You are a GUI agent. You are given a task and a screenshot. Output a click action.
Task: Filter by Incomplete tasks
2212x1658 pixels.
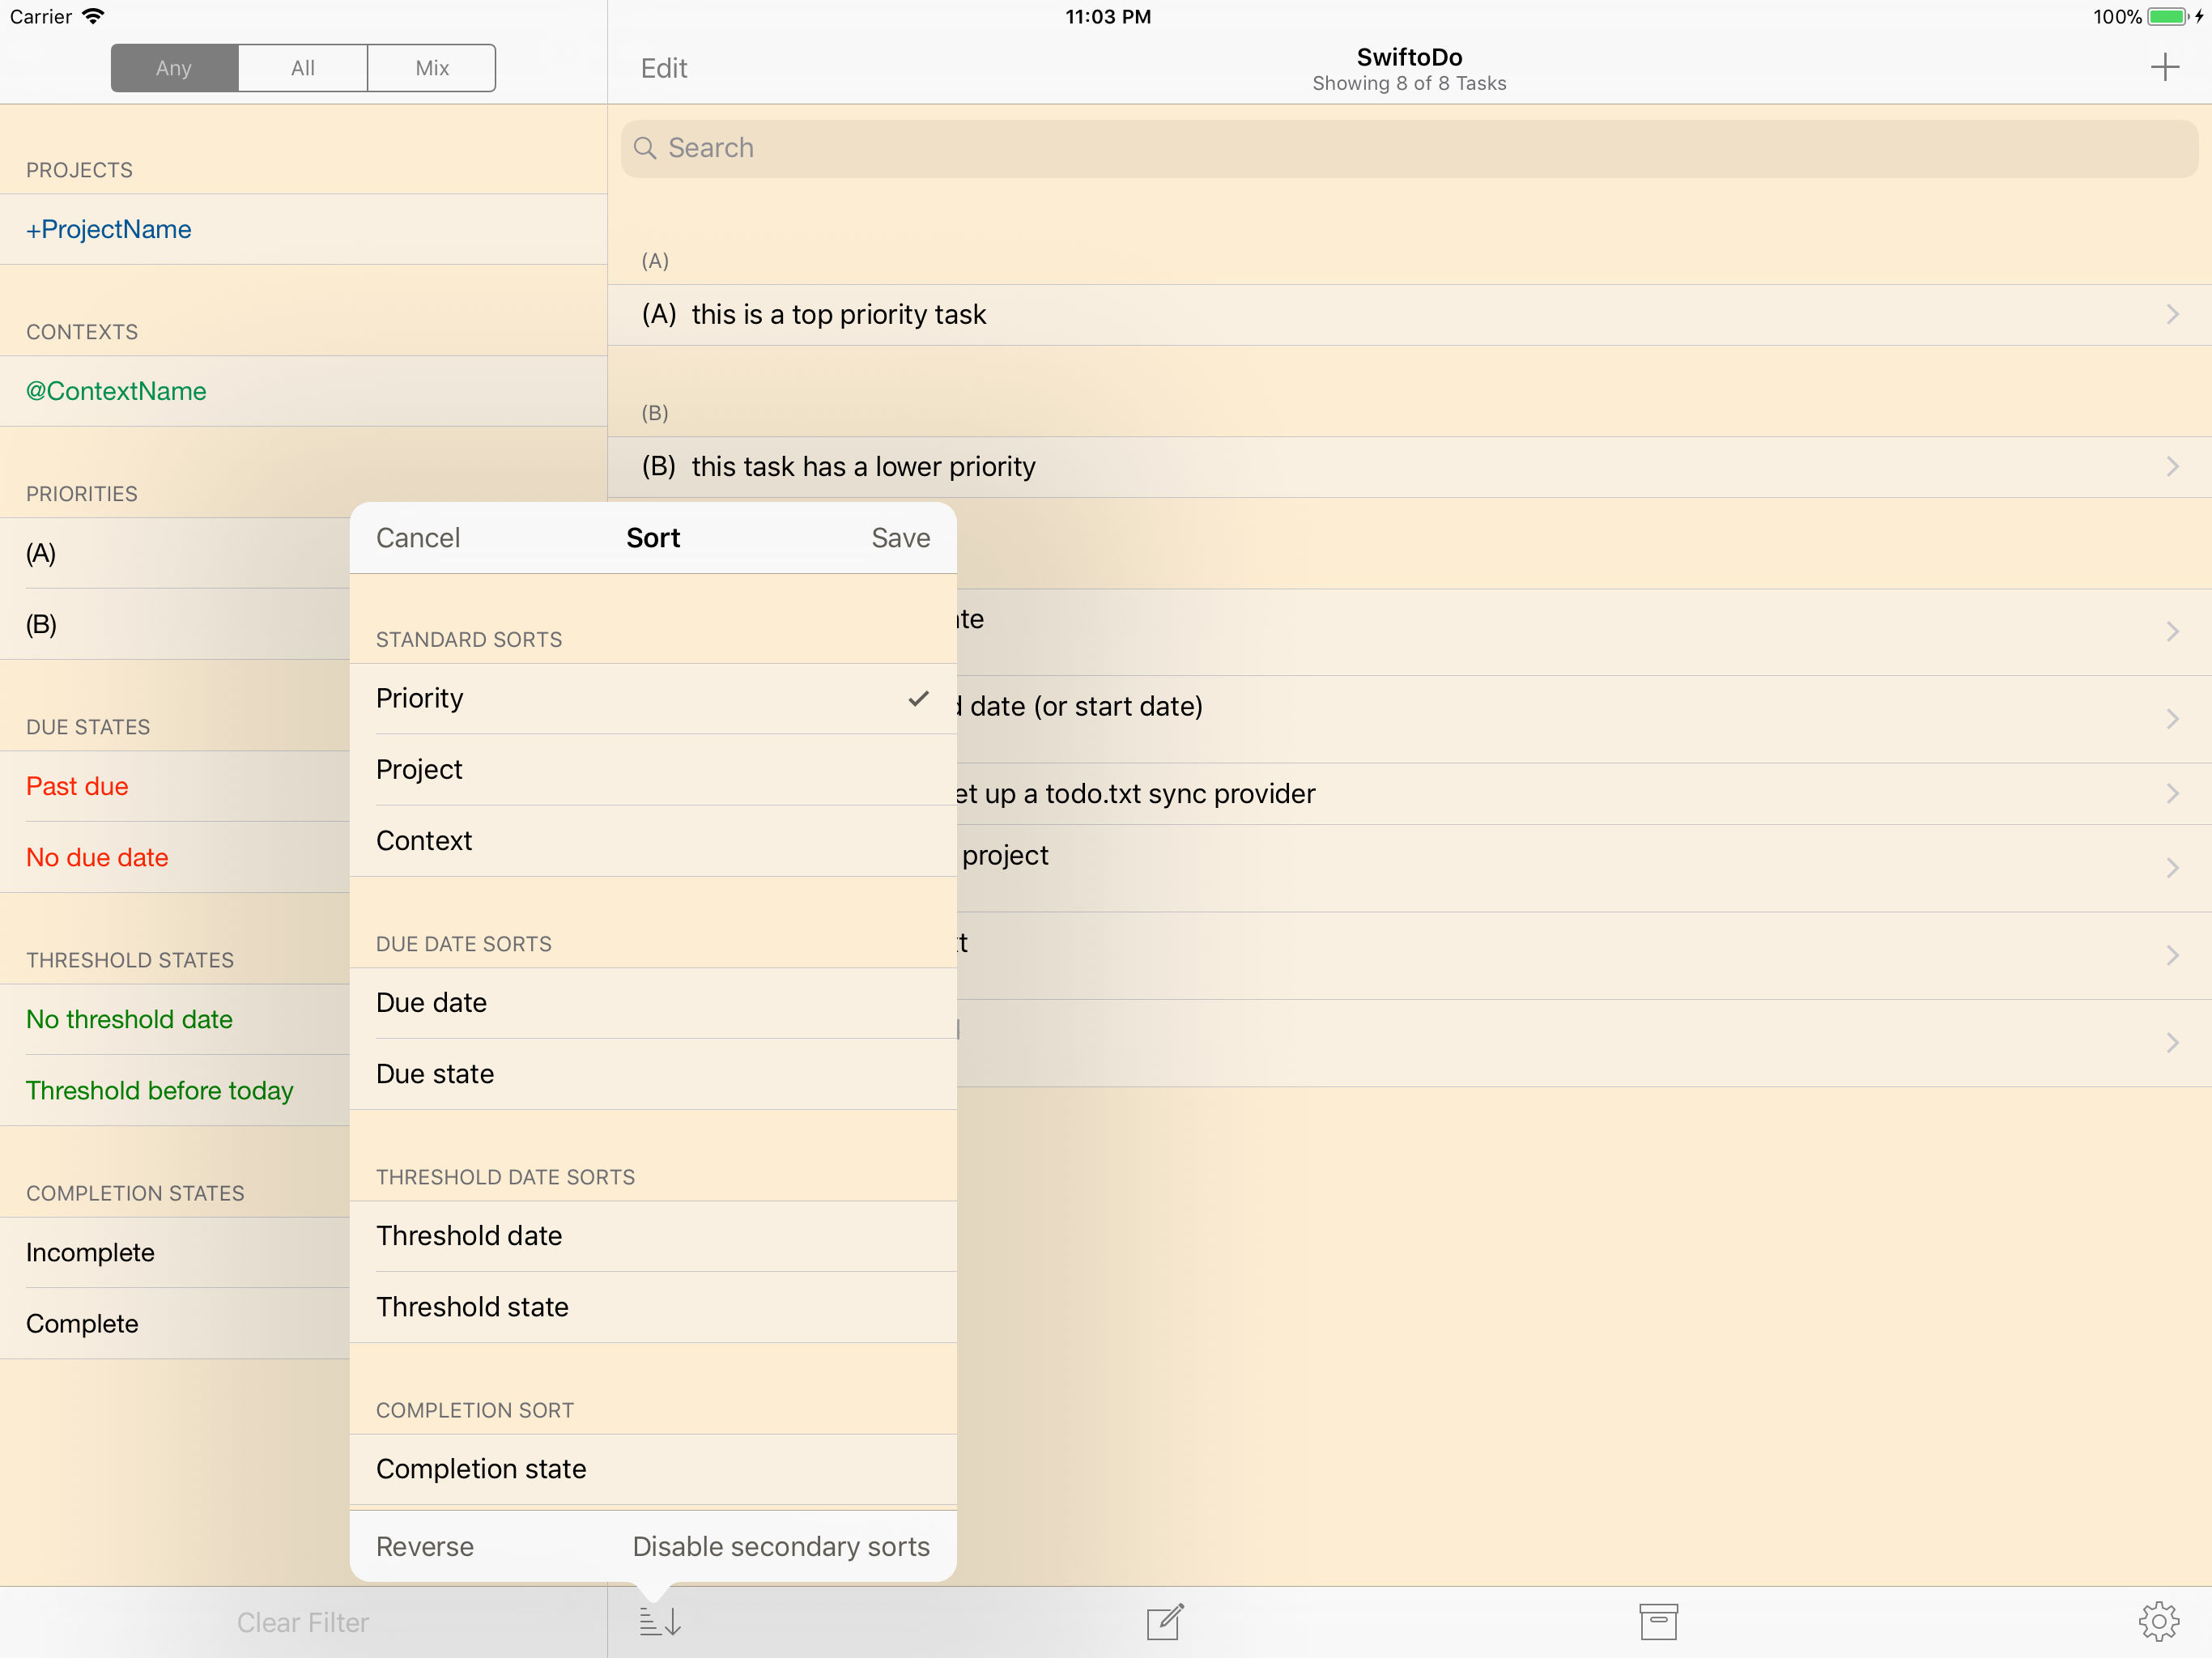tap(175, 1252)
